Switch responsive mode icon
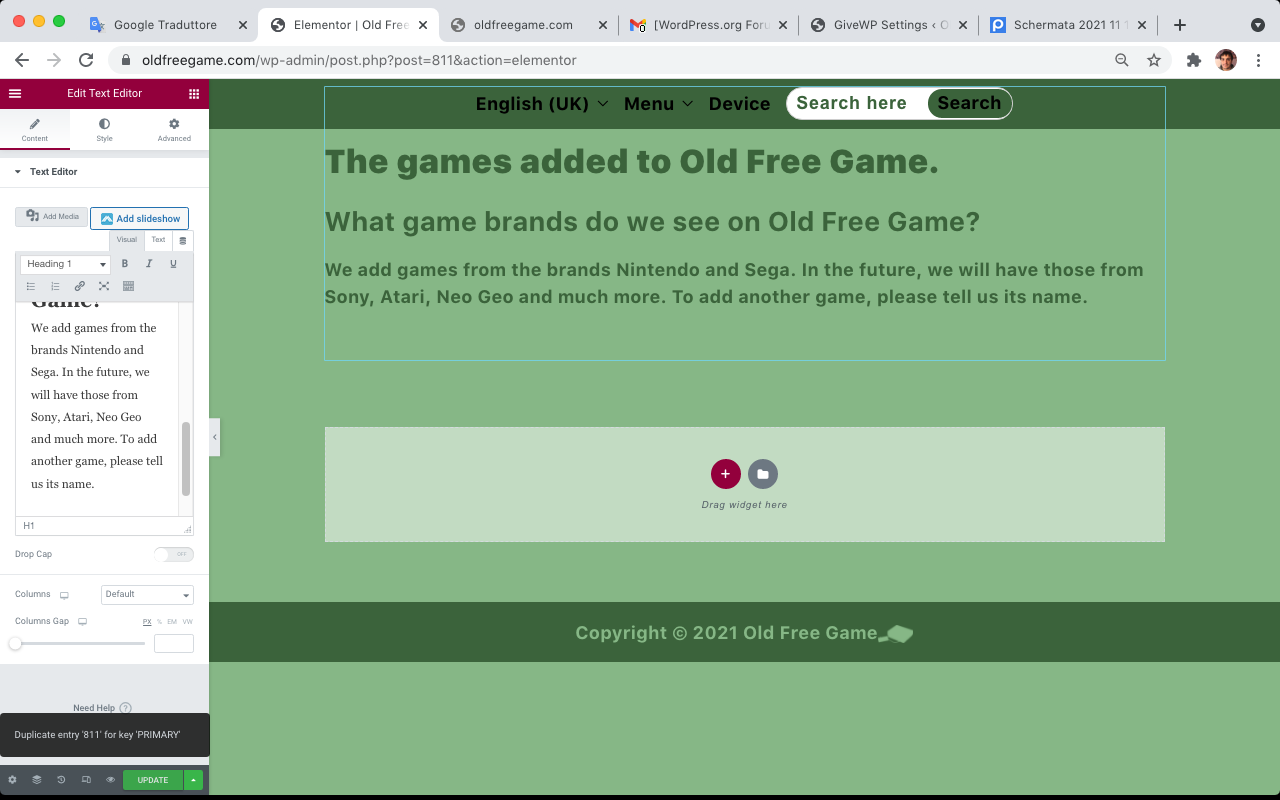 click(x=86, y=780)
